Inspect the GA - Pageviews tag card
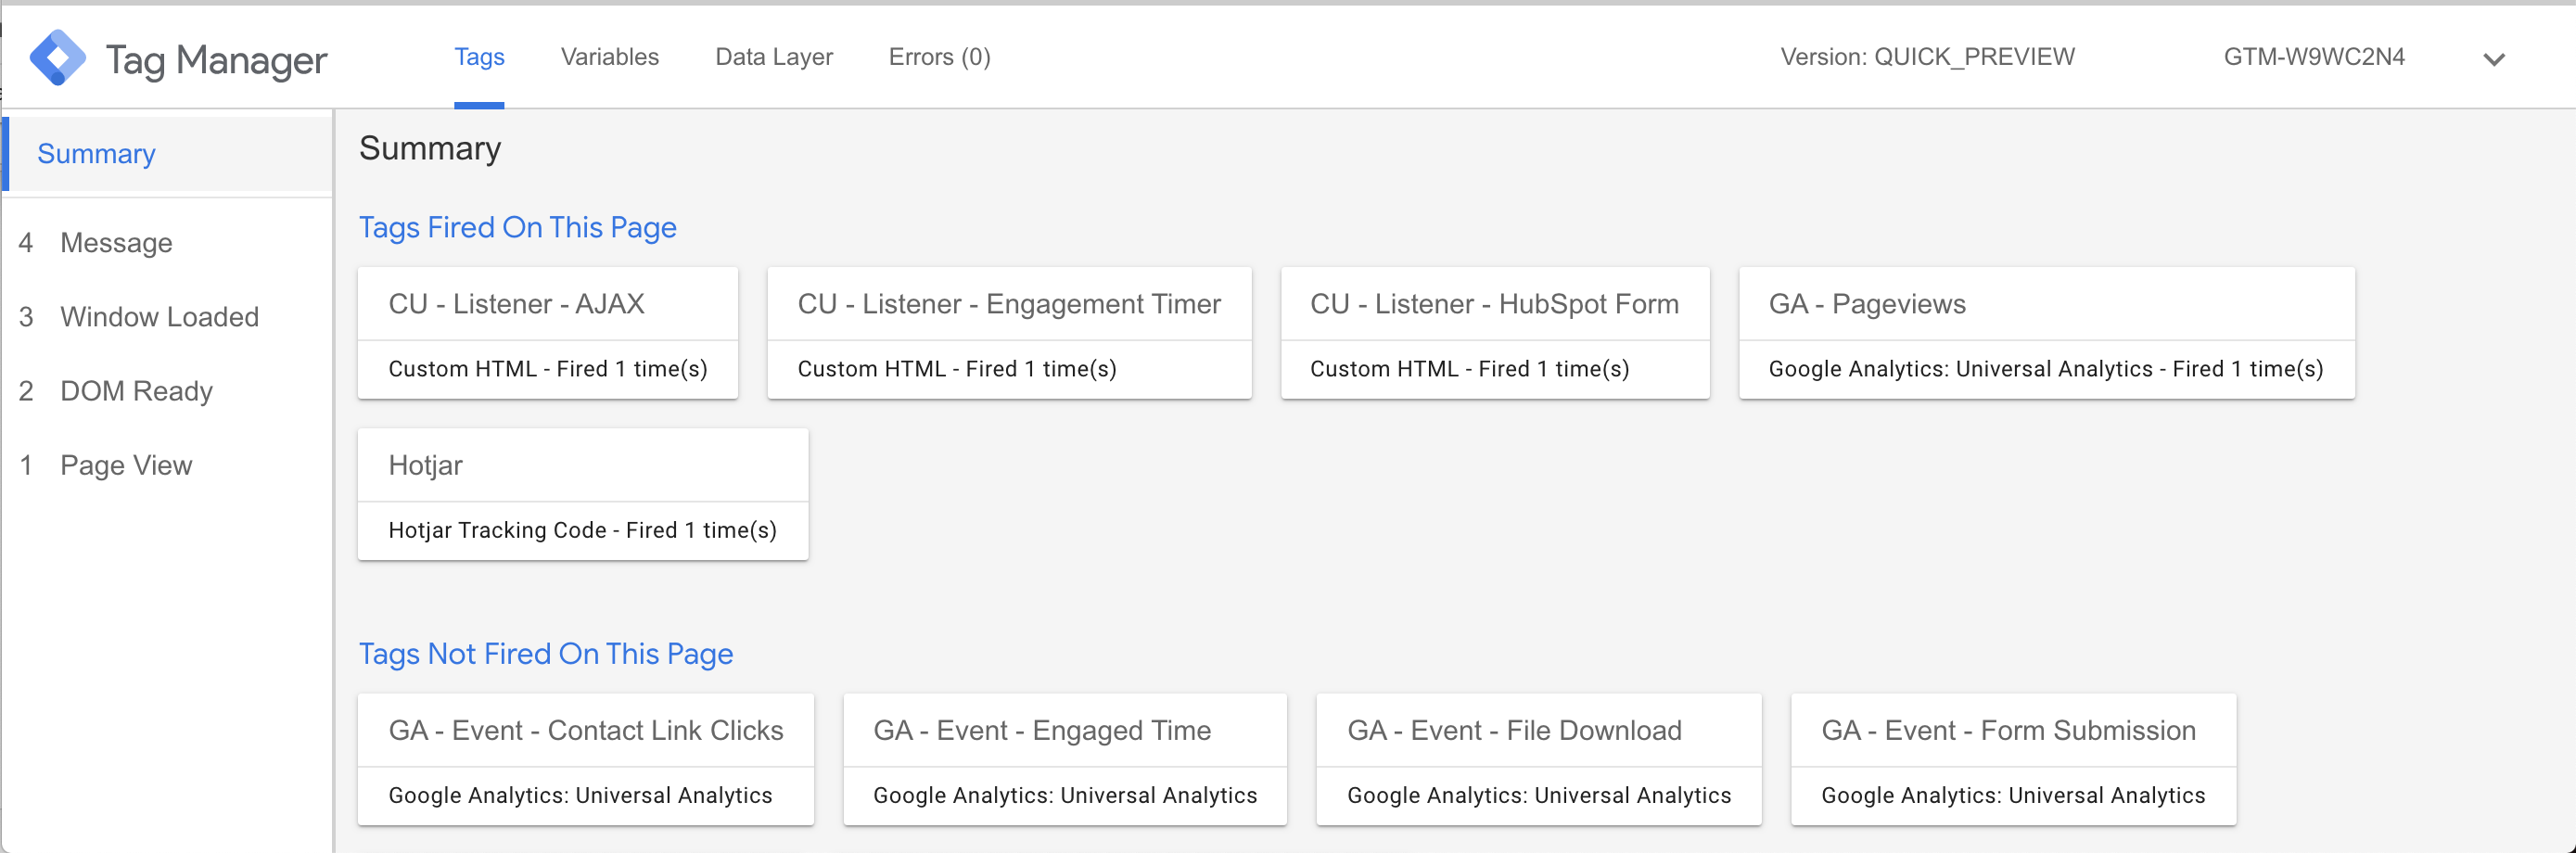The image size is (2576, 853). point(2046,333)
